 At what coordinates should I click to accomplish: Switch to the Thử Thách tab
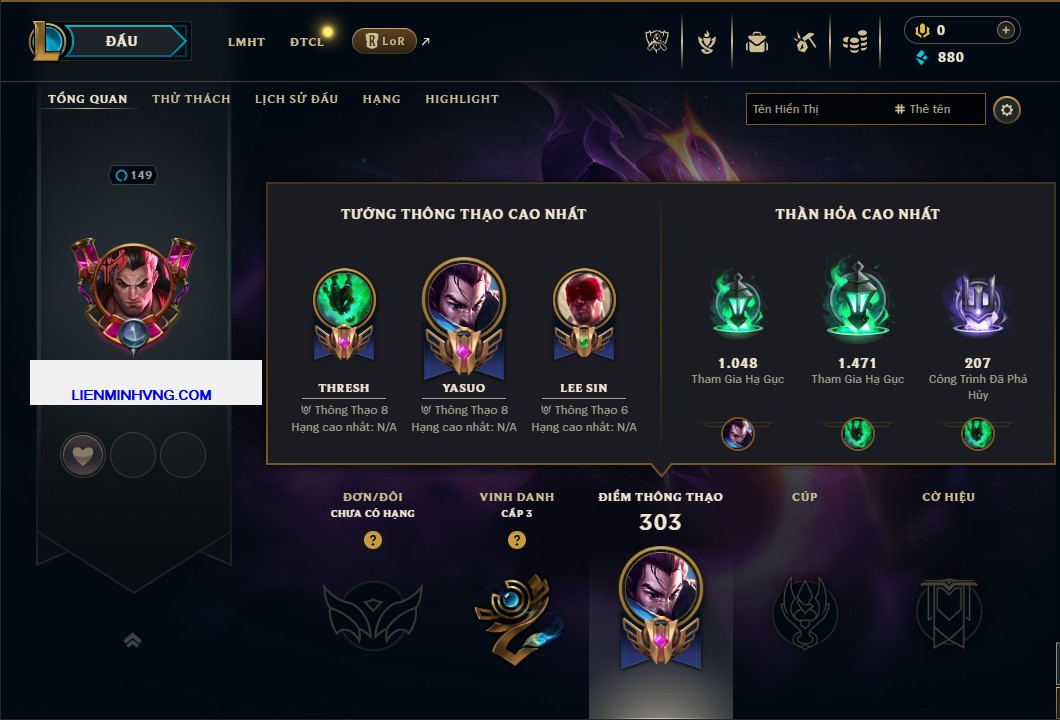[x=191, y=99]
